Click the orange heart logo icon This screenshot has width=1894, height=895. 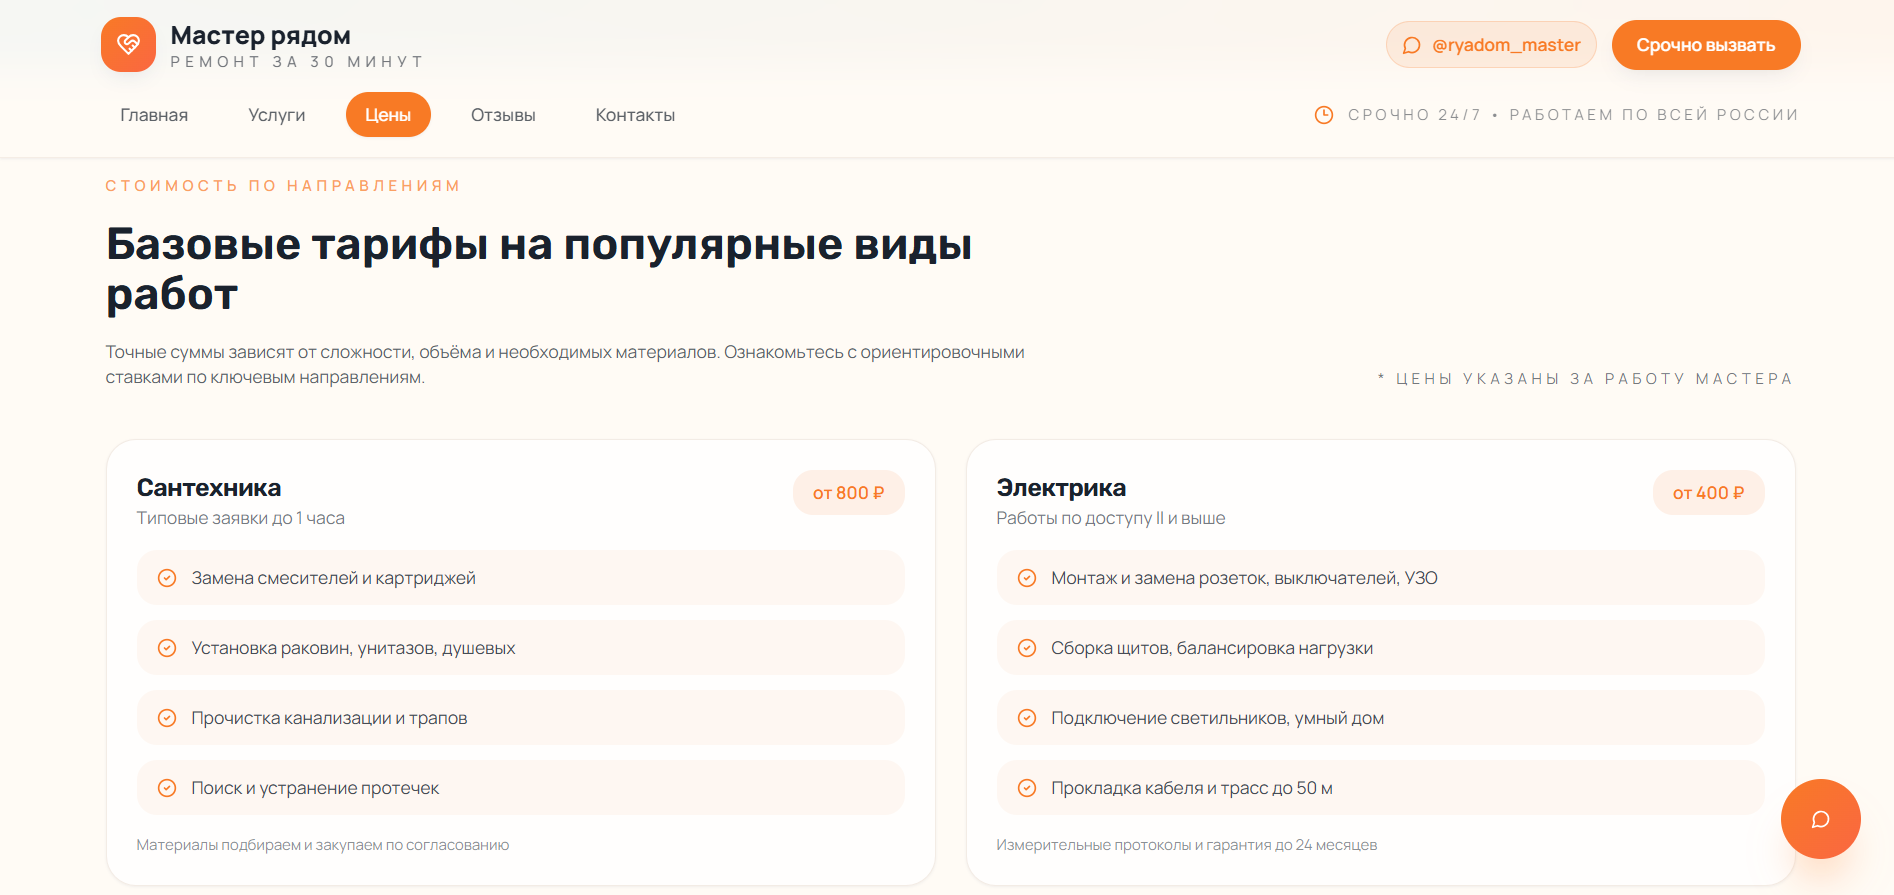128,45
